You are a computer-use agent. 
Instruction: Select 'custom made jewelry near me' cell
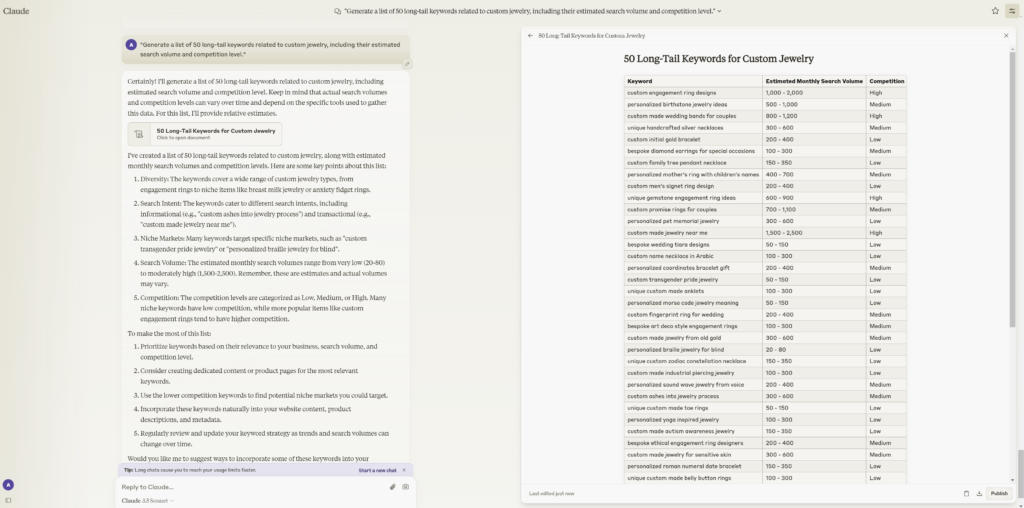coord(693,232)
